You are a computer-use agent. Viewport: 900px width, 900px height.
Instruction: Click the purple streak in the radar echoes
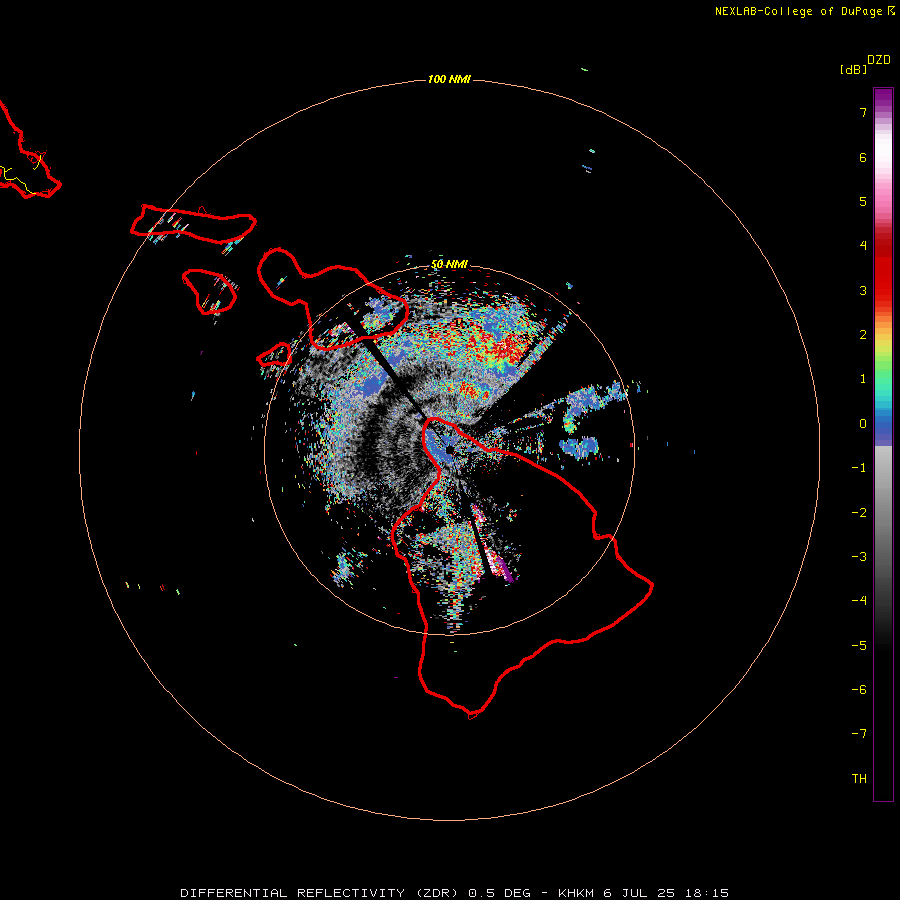[x=505, y=570]
